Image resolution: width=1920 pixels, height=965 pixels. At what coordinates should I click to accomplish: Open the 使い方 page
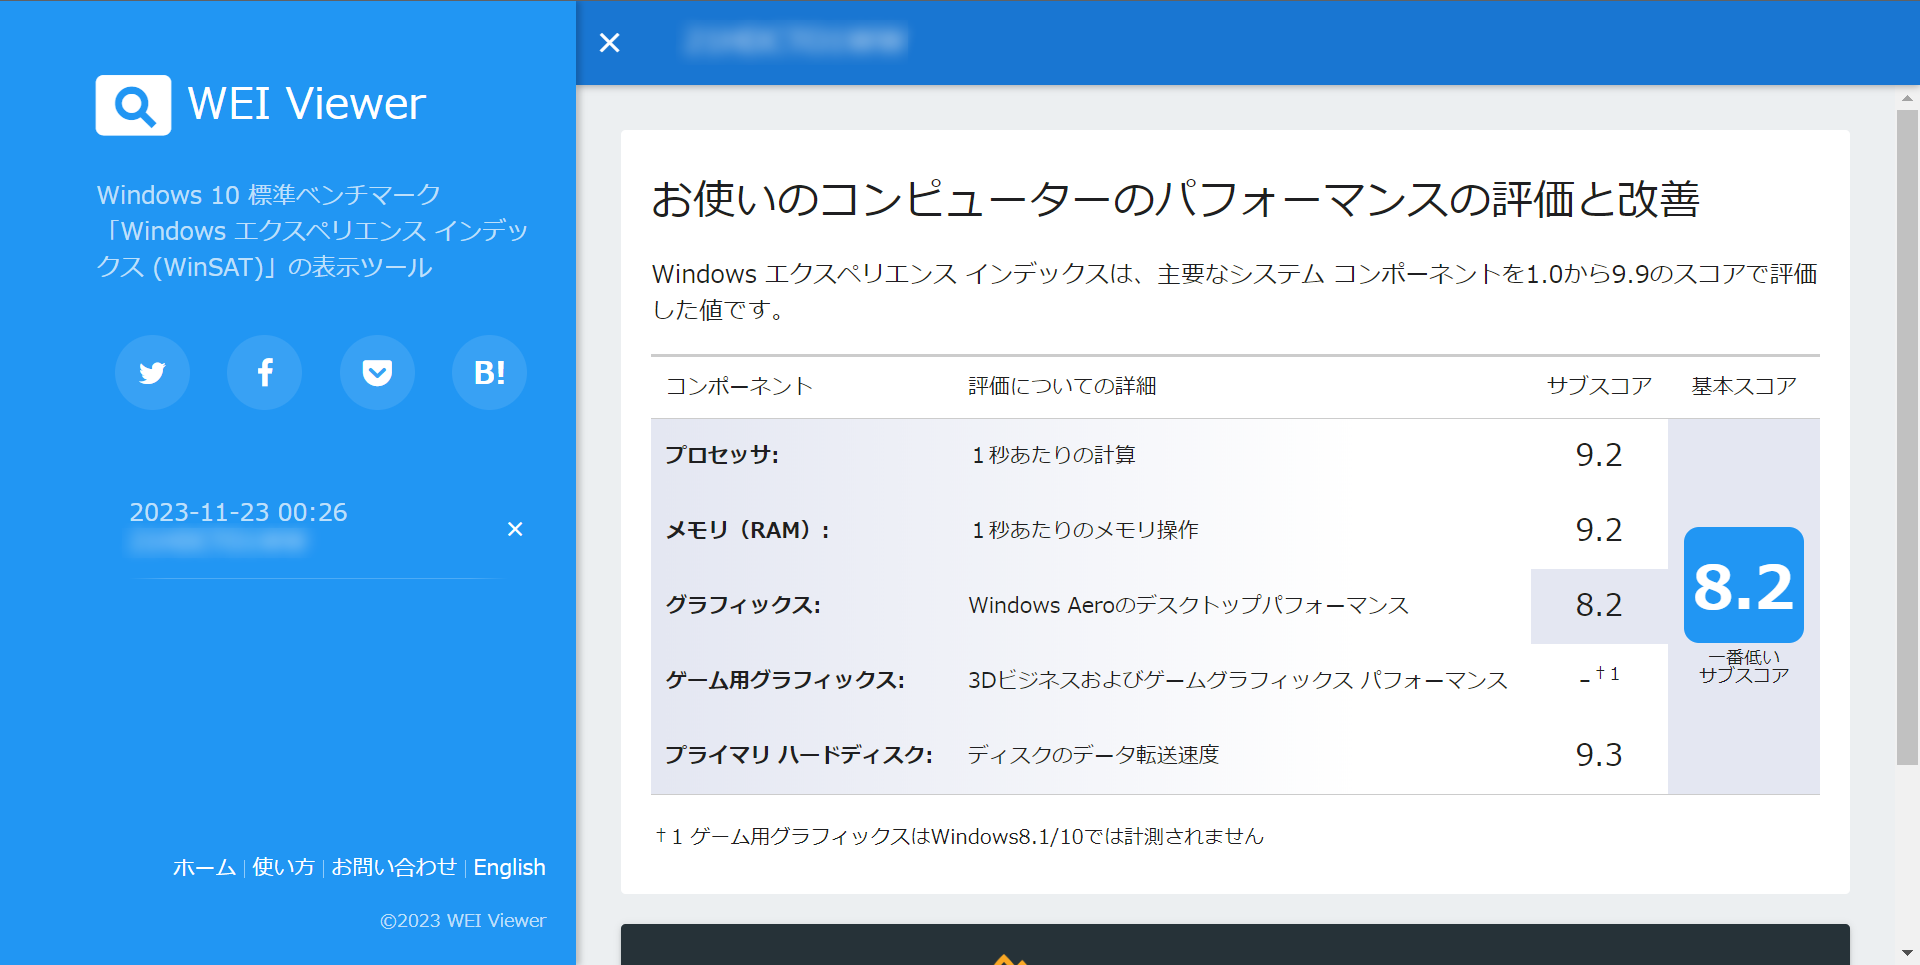[x=283, y=867]
